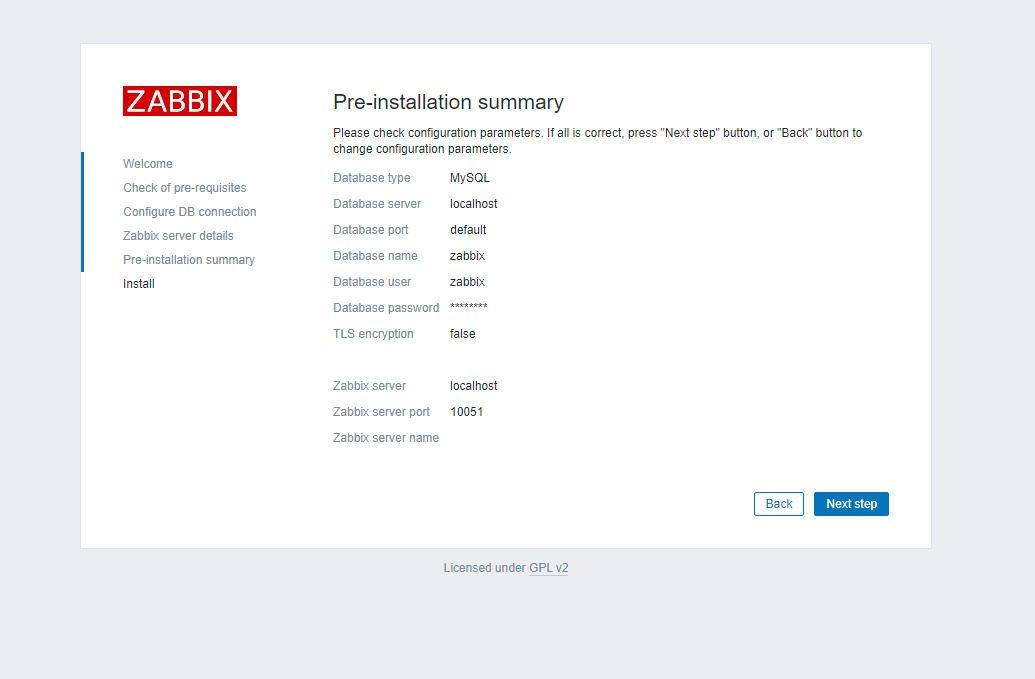This screenshot has width=1035, height=679.
Task: Click the Database password label
Action: click(386, 307)
